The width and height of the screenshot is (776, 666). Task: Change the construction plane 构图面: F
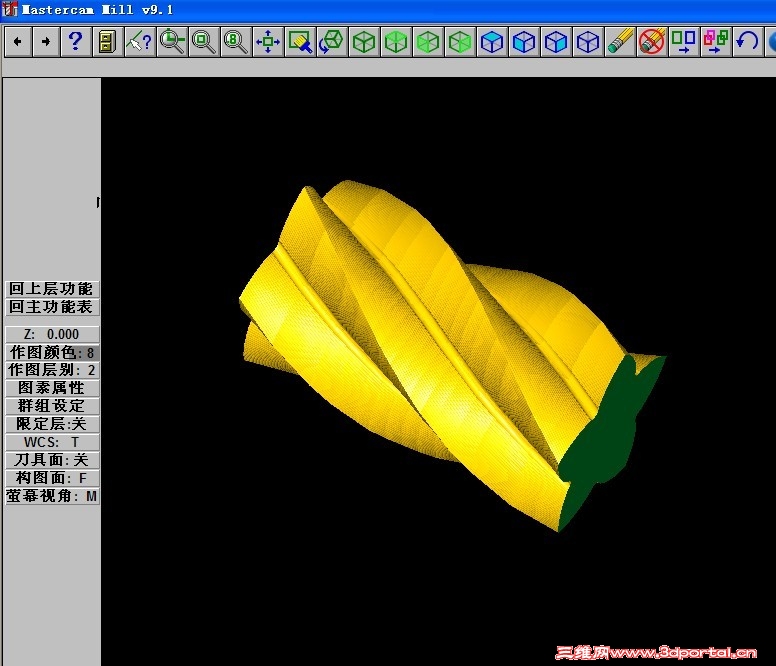tap(52, 478)
